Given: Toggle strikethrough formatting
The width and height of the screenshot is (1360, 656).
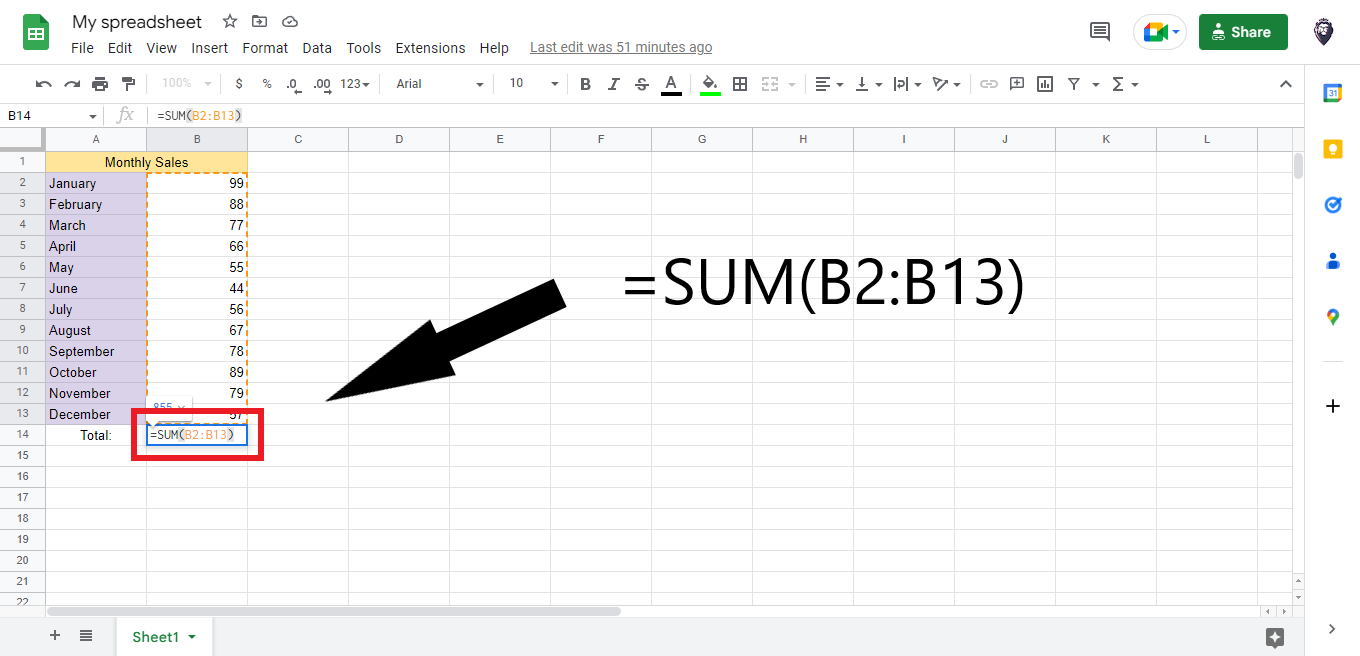Looking at the screenshot, I should click(641, 84).
